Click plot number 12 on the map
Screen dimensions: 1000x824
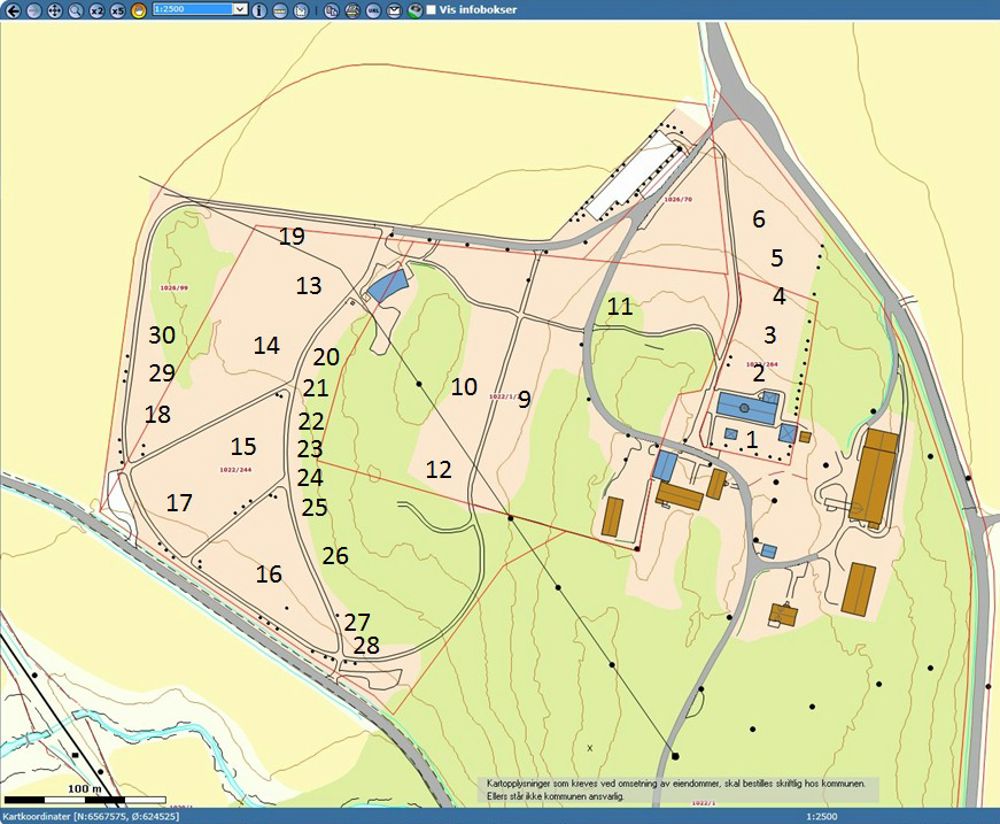(x=438, y=469)
